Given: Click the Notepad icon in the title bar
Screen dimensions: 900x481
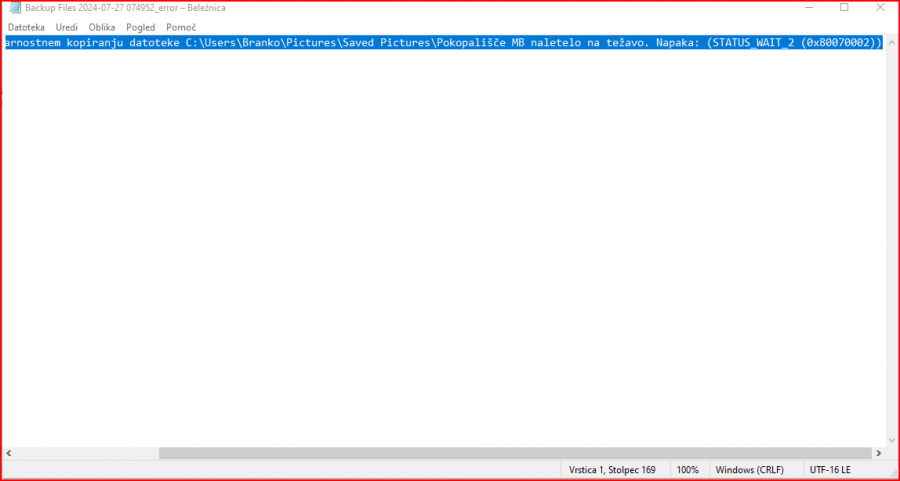Looking at the screenshot, I should click(x=15, y=8).
